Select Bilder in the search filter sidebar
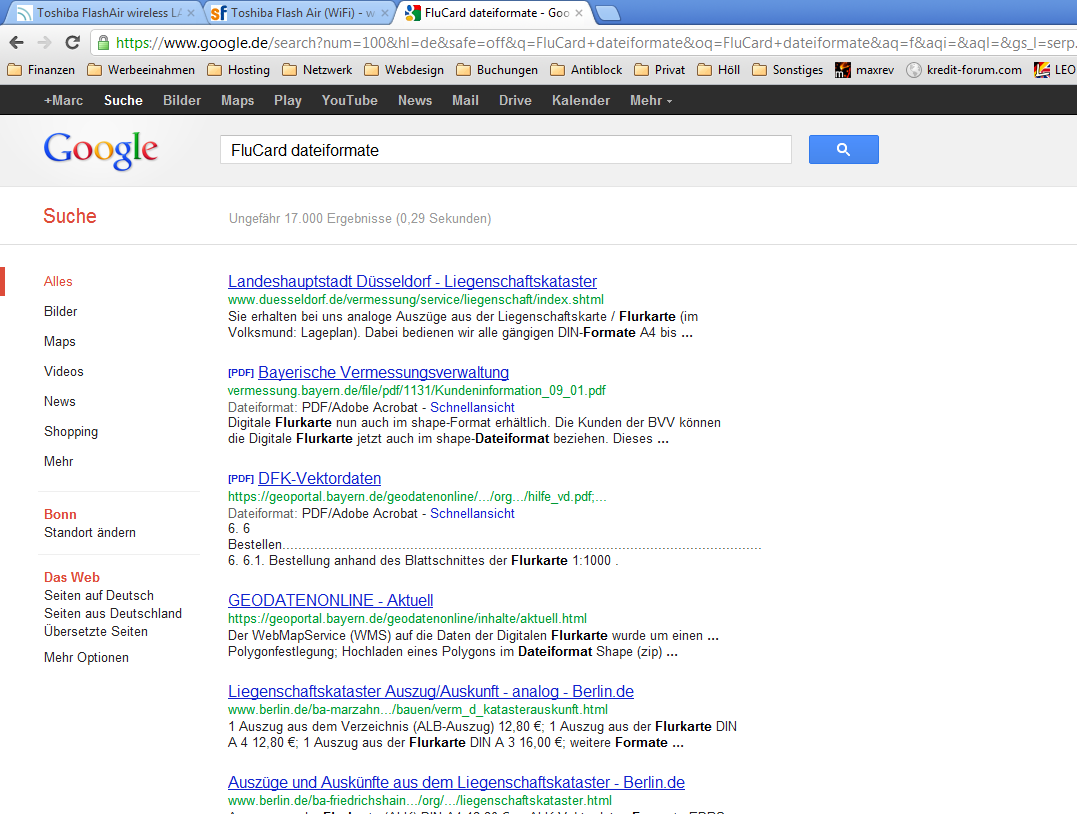 59,311
